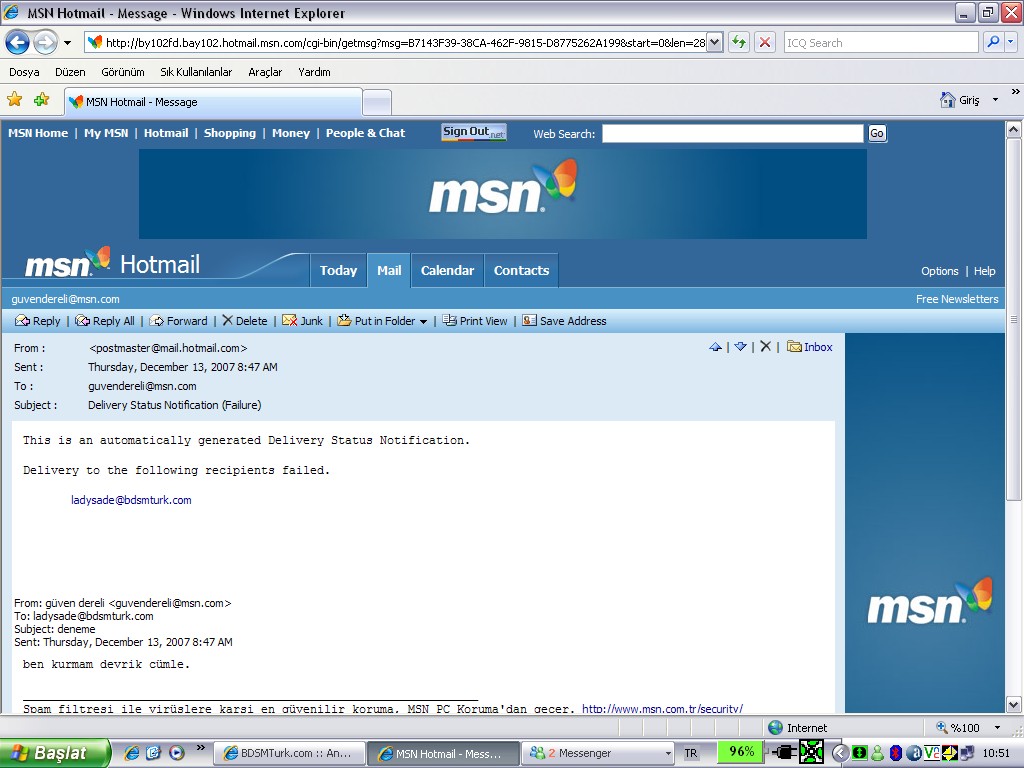Click the TR language indicator
The image size is (1024, 768).
coord(691,753)
